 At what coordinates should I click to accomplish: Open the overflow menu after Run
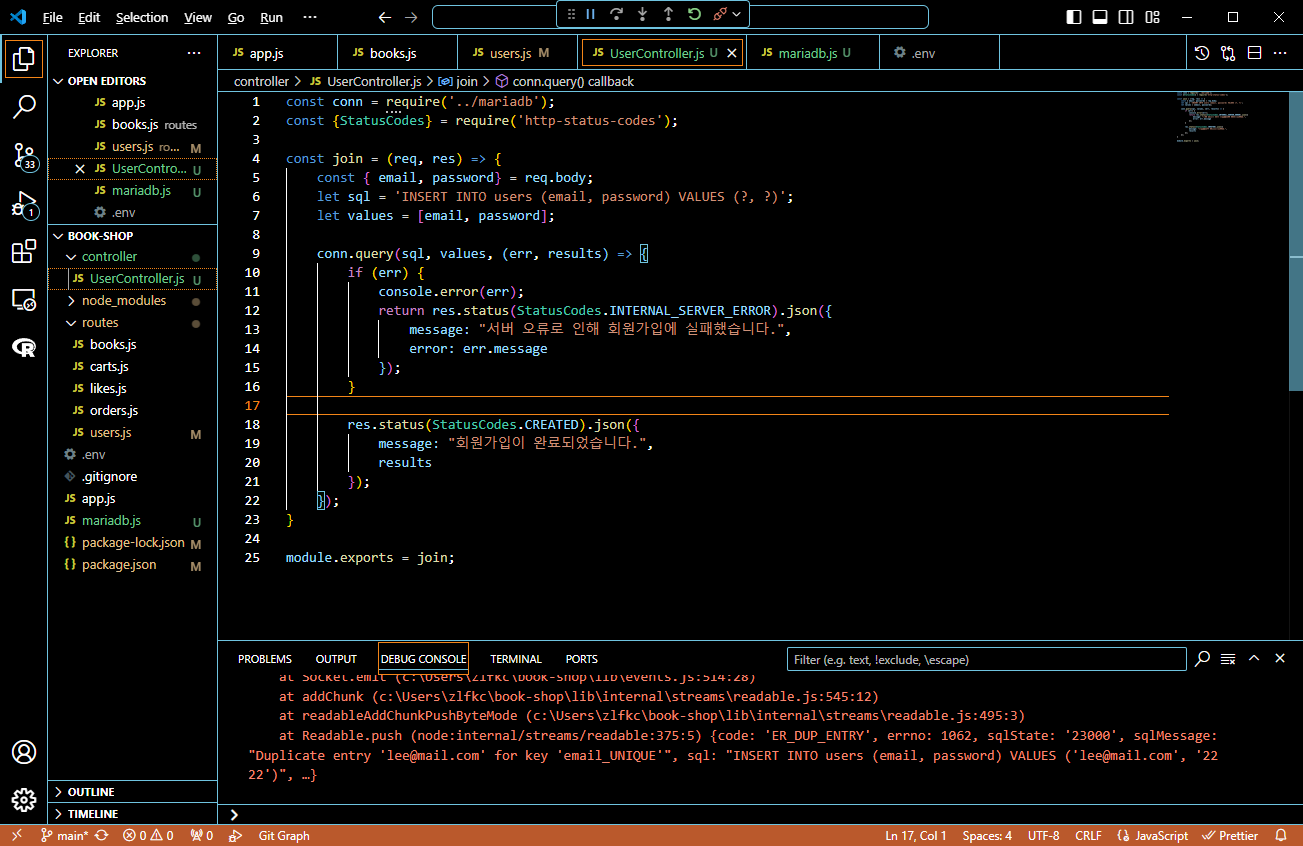point(309,17)
